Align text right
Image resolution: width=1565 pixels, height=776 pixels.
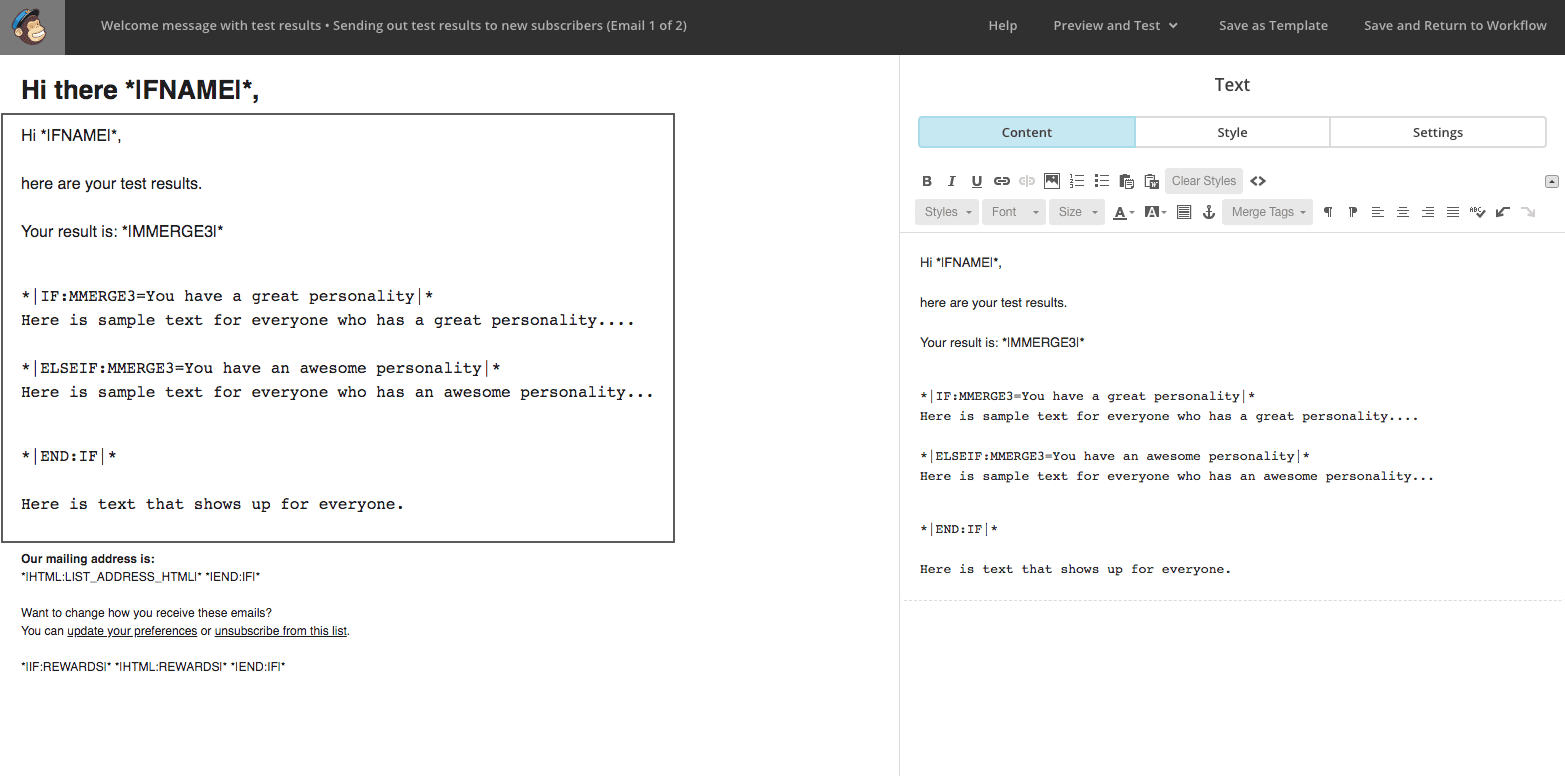[1428, 212]
